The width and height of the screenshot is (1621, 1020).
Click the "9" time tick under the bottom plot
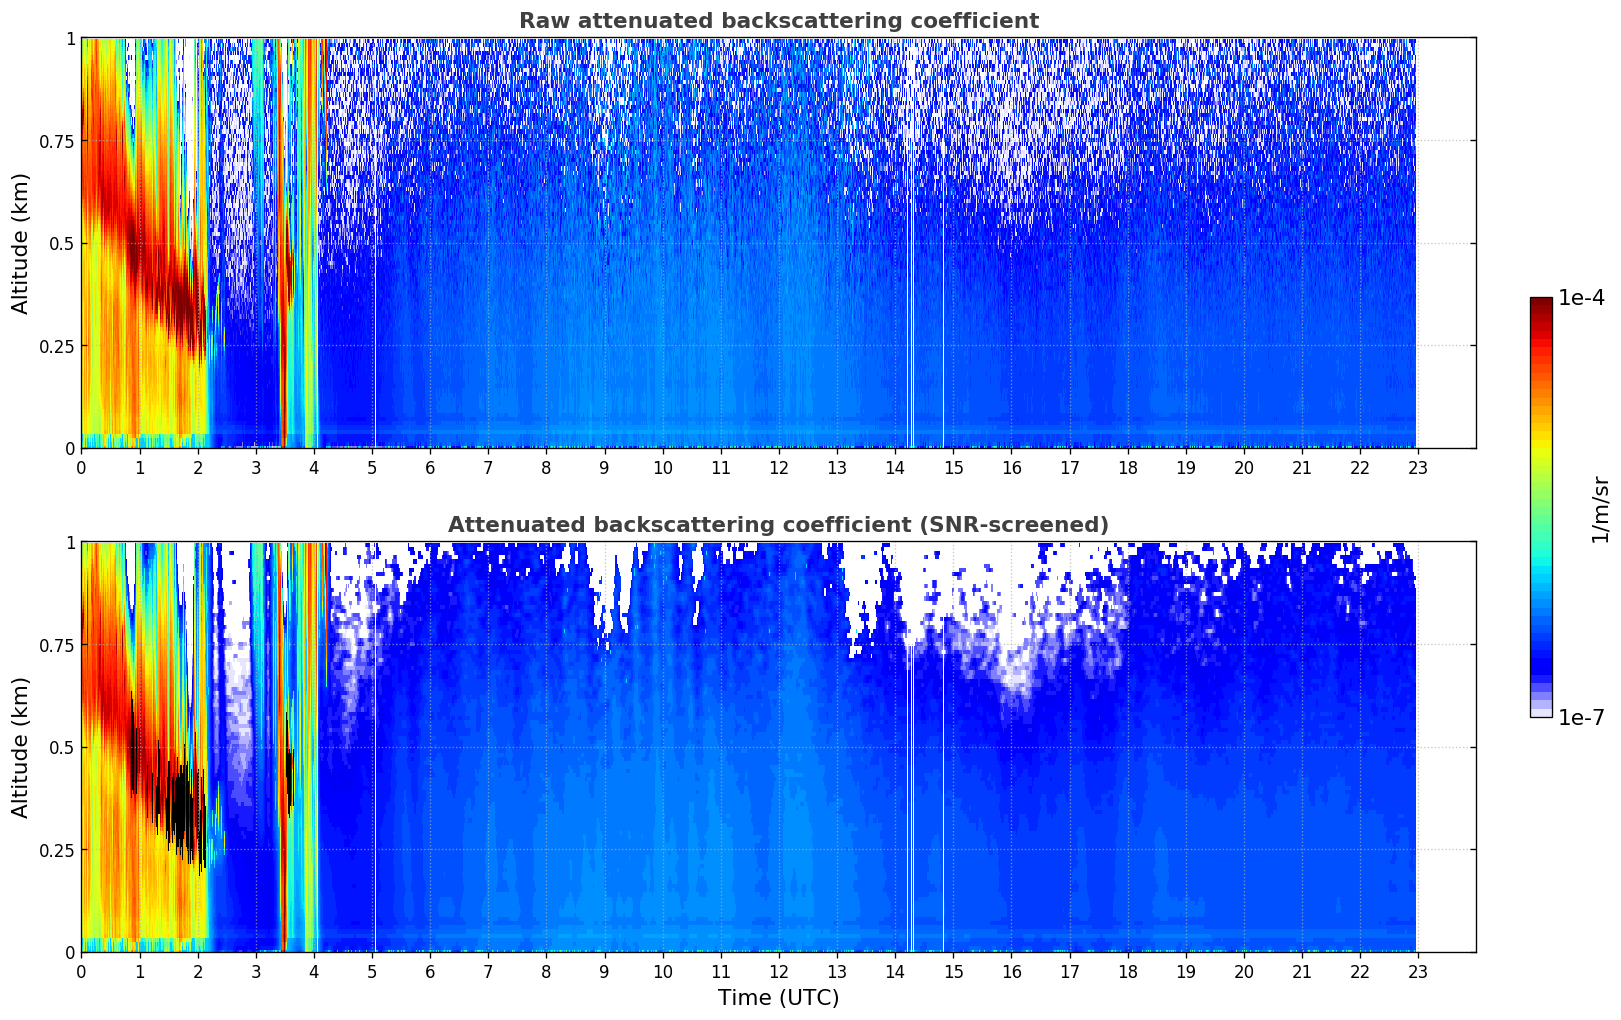[x=604, y=971]
